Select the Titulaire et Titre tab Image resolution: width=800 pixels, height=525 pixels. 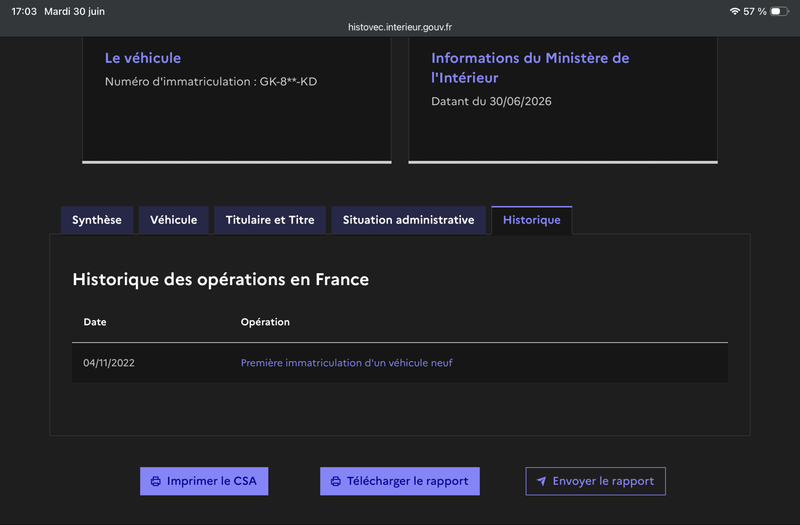pos(270,220)
